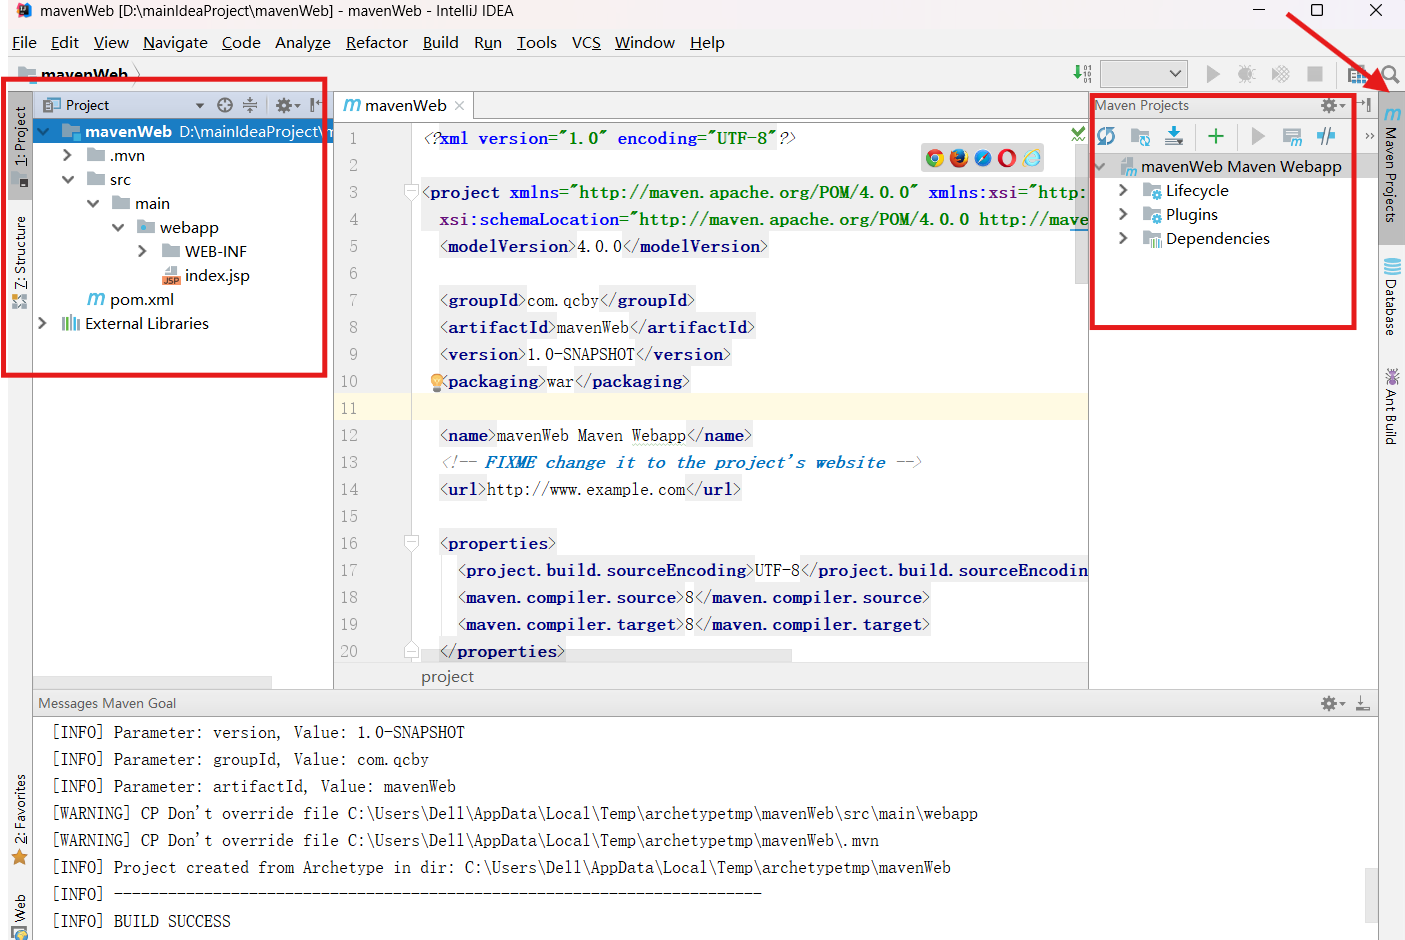Screen dimensions: 1405x940
Task: Click the Debug bug icon
Action: click(x=1246, y=74)
